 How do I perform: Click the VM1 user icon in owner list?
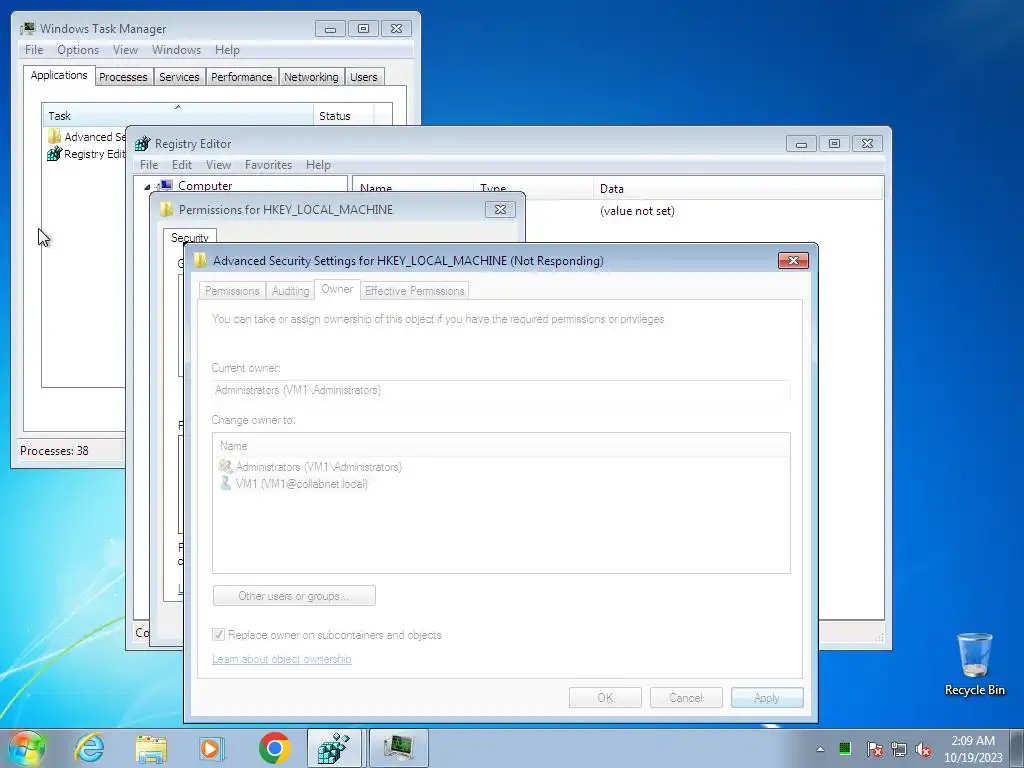click(x=225, y=483)
